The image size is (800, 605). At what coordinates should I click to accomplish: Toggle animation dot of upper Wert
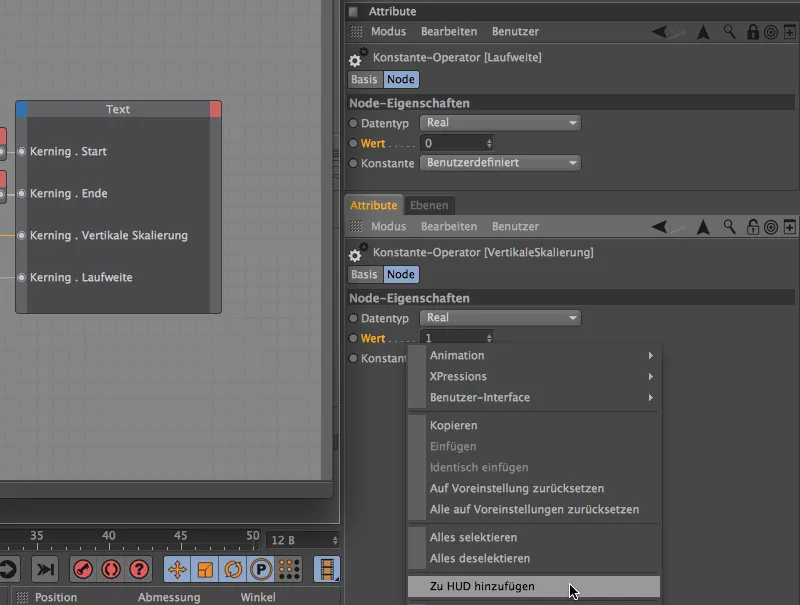tap(353, 143)
